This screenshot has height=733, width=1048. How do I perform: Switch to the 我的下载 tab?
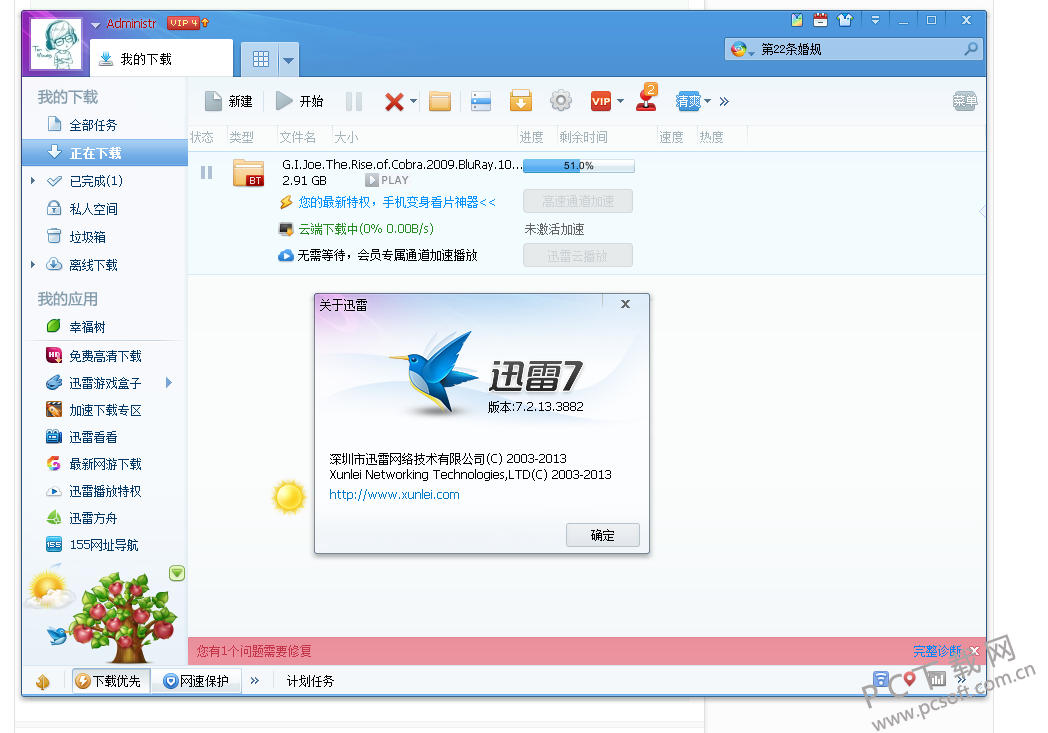[162, 59]
